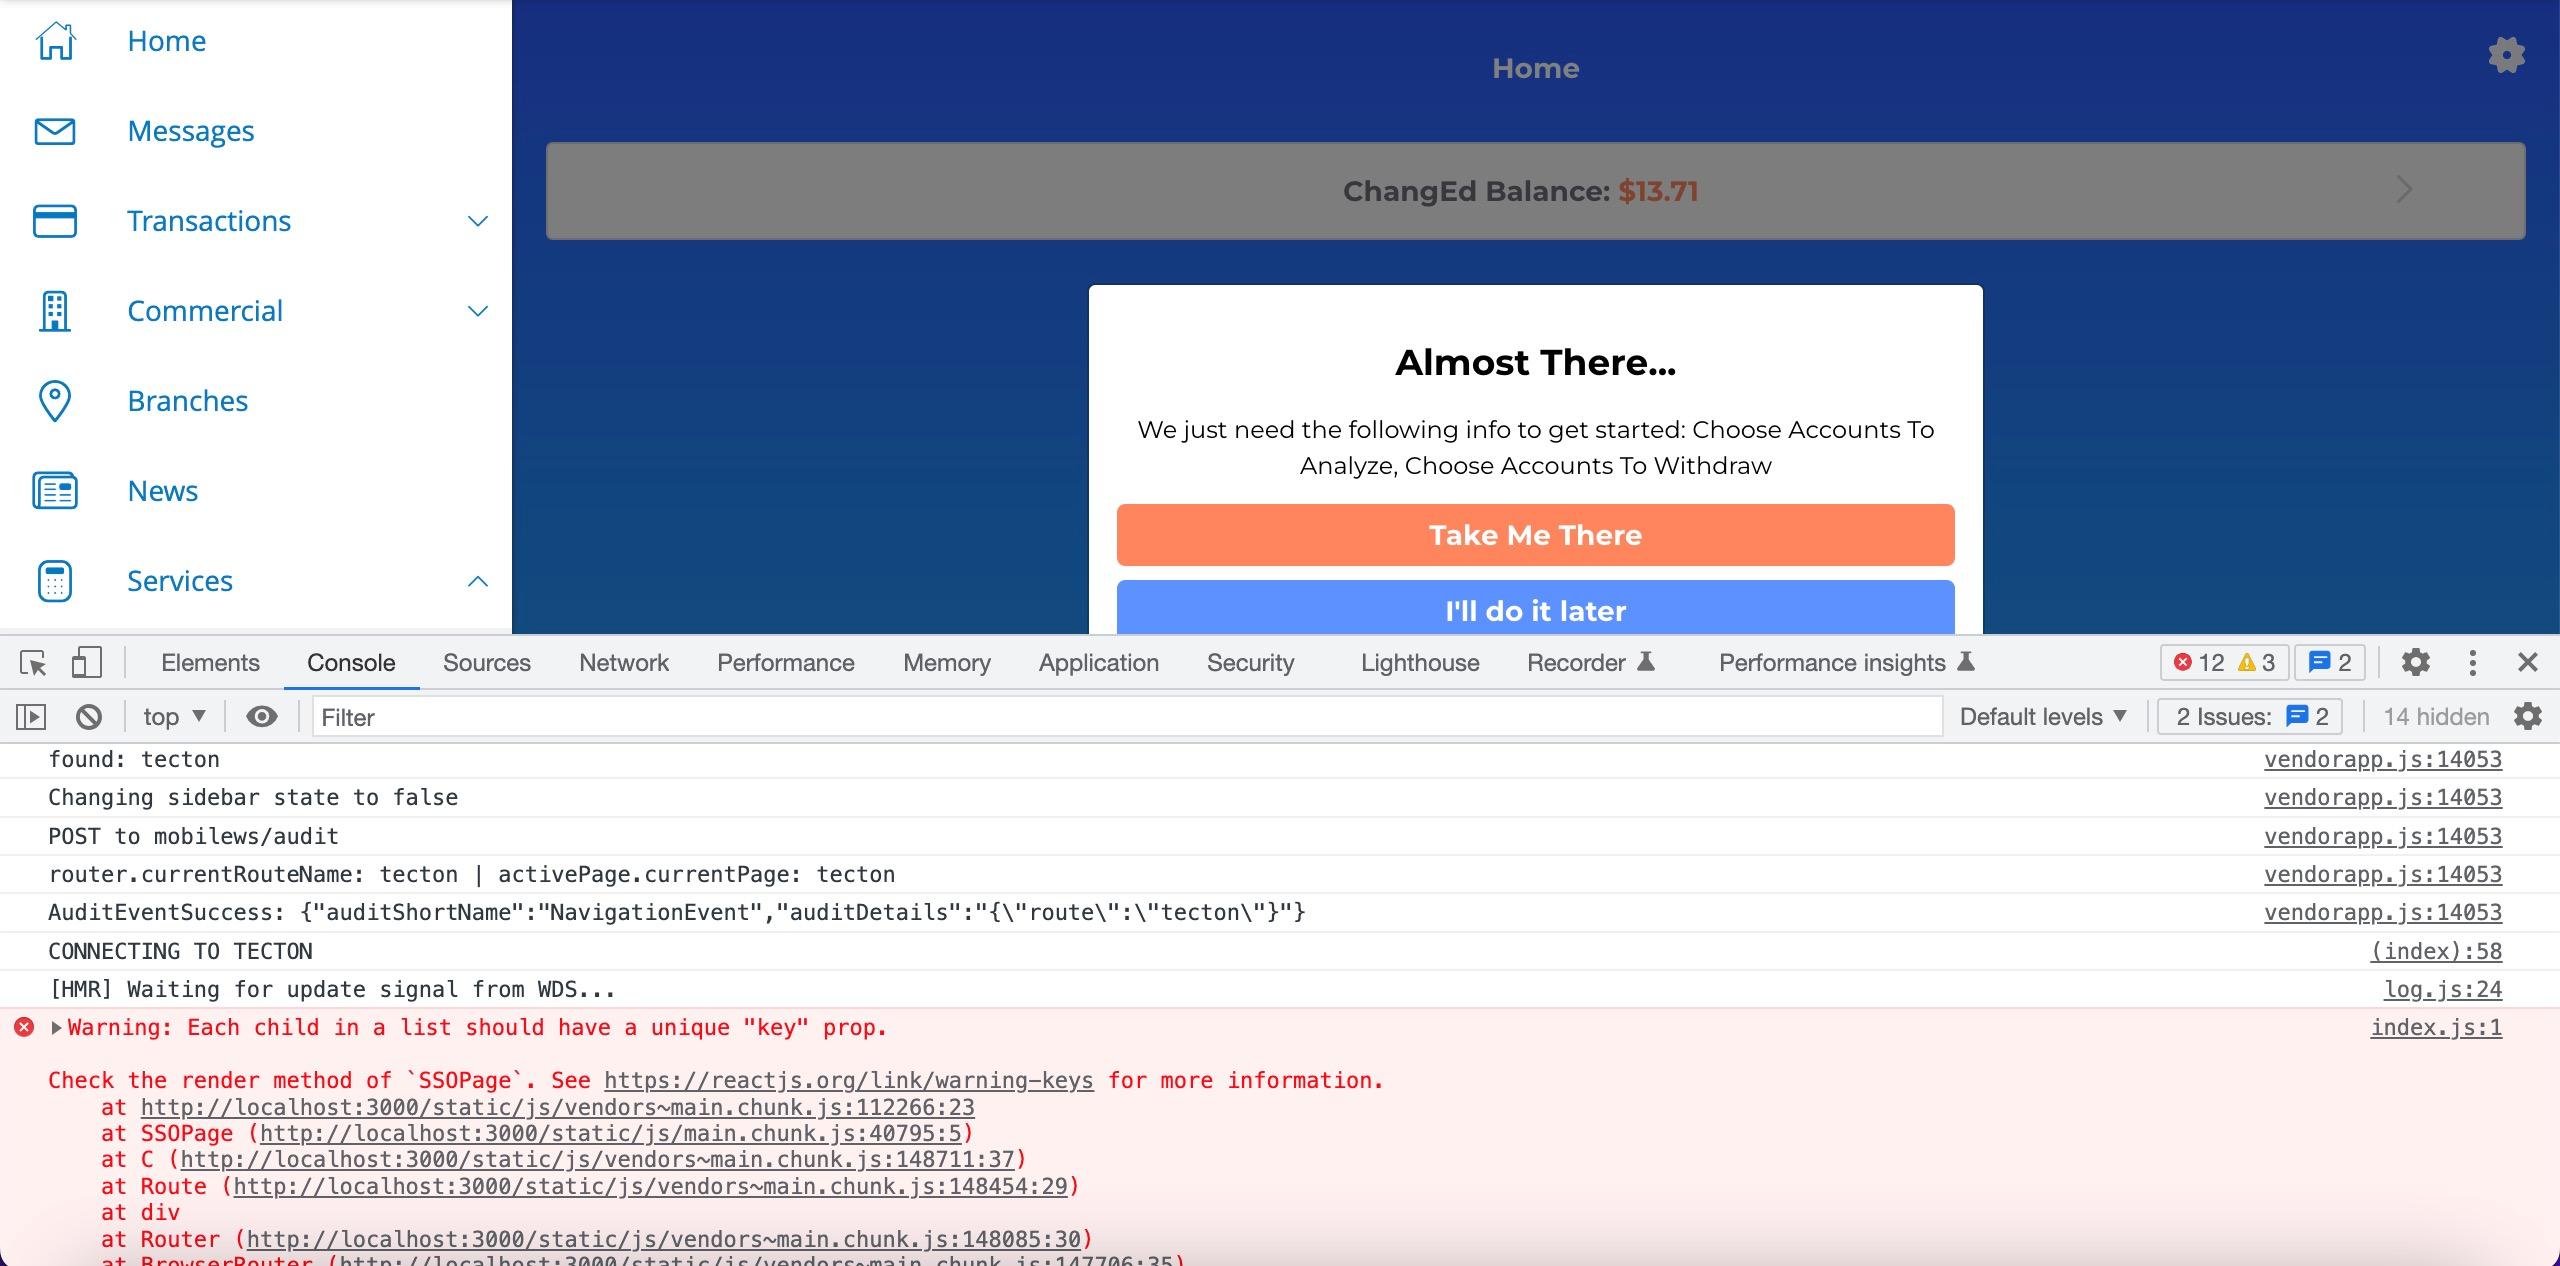Close the DevTools panel
The image size is (2560, 1266).
(x=2528, y=662)
